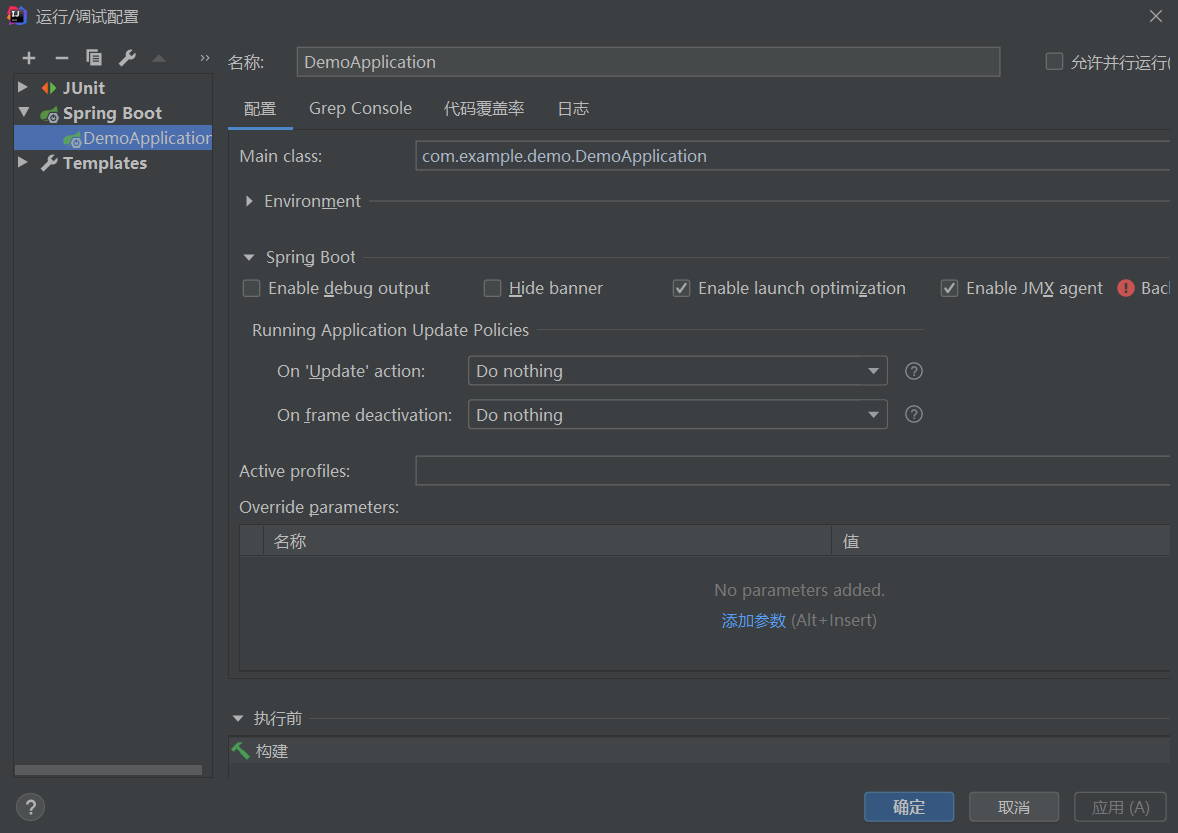This screenshot has height=833, width=1178.
Task: Click into the Main class field
Action: pyautogui.click(x=793, y=156)
